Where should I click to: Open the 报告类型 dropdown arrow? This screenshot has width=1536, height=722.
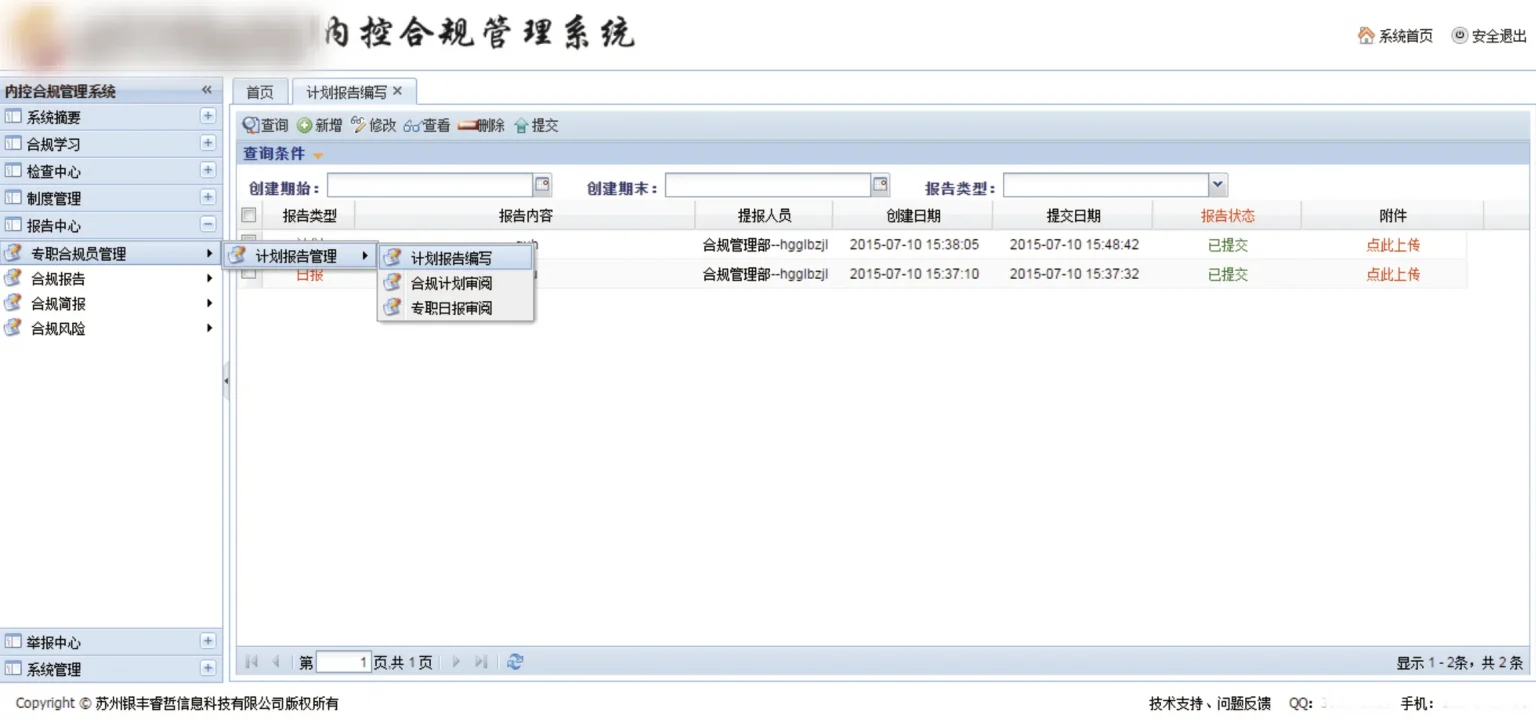[1217, 185]
